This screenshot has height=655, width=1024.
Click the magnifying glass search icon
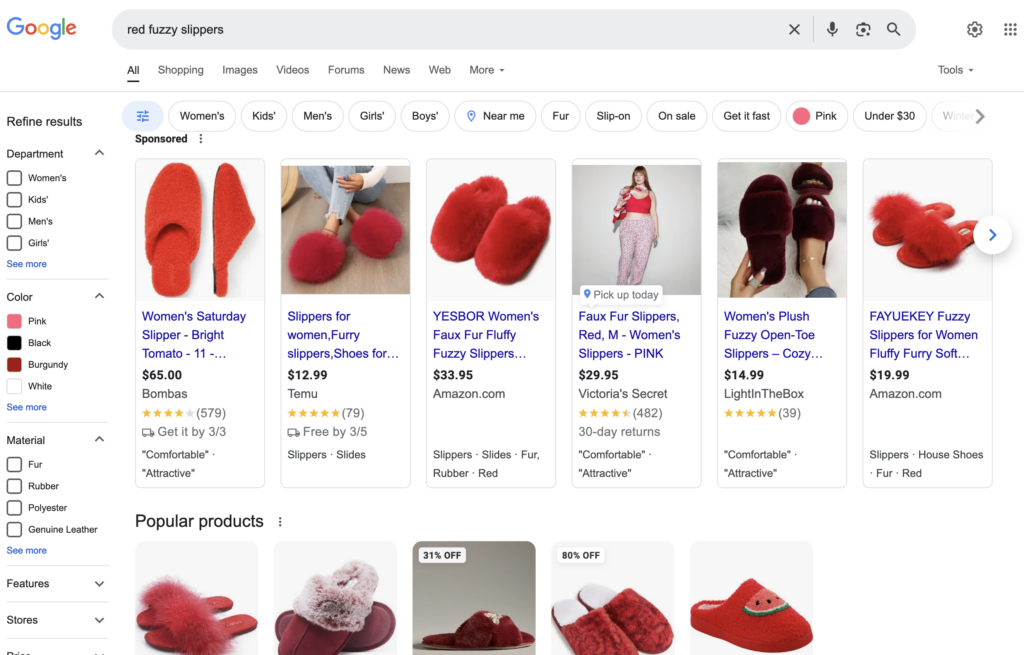[893, 29]
